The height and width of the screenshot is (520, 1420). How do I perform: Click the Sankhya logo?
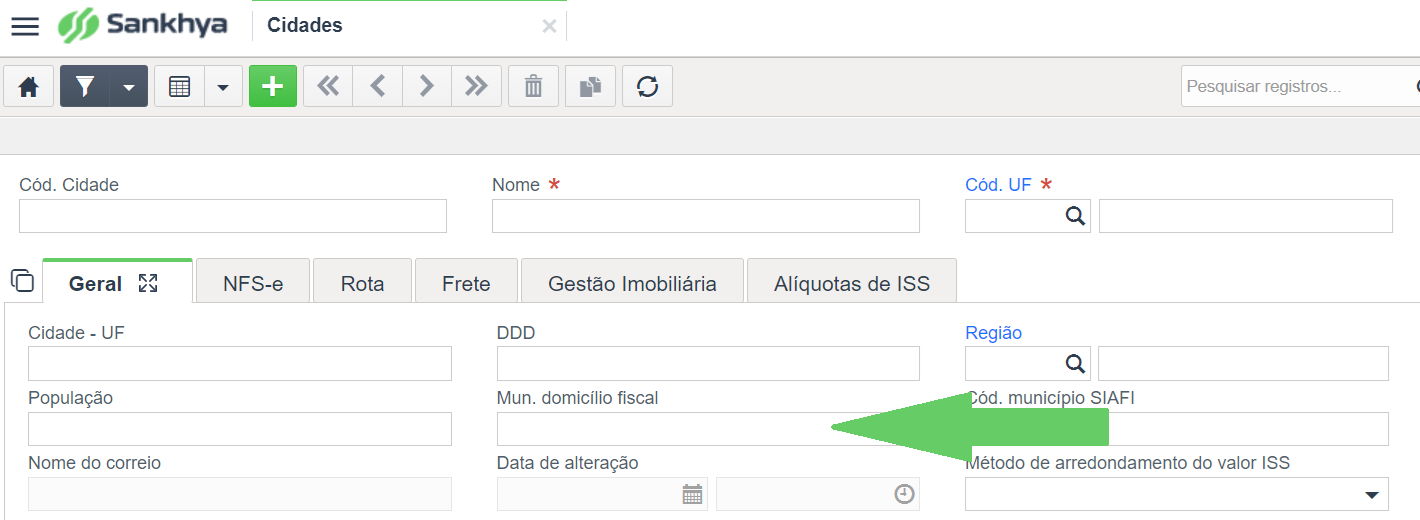142,25
